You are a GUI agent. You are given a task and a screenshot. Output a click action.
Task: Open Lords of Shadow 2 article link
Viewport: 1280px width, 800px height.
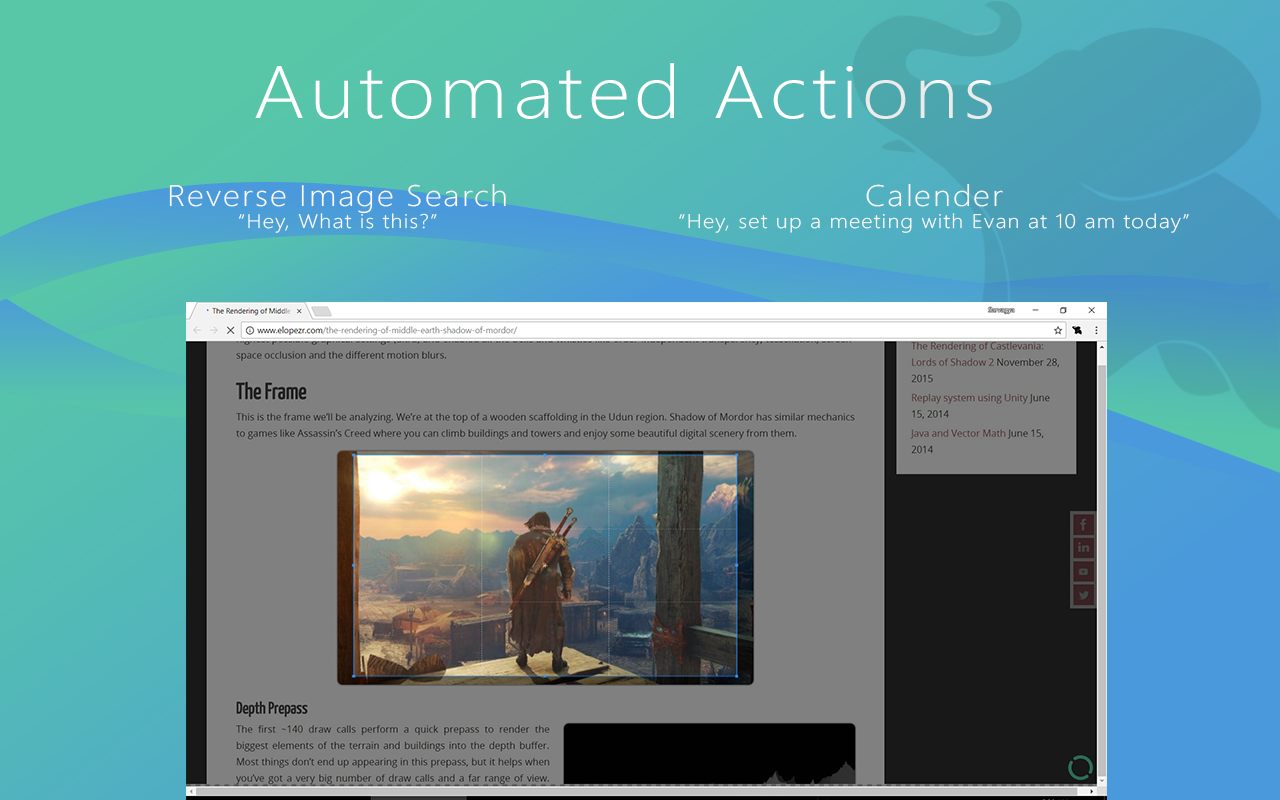(952, 362)
